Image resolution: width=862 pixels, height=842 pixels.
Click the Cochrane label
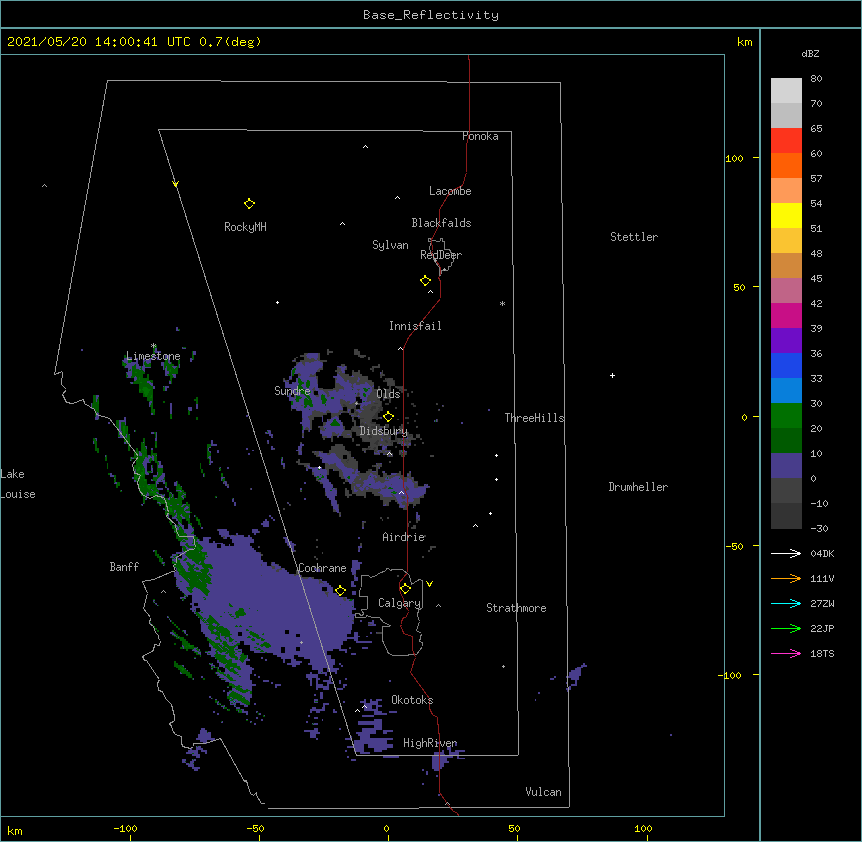tap(322, 568)
